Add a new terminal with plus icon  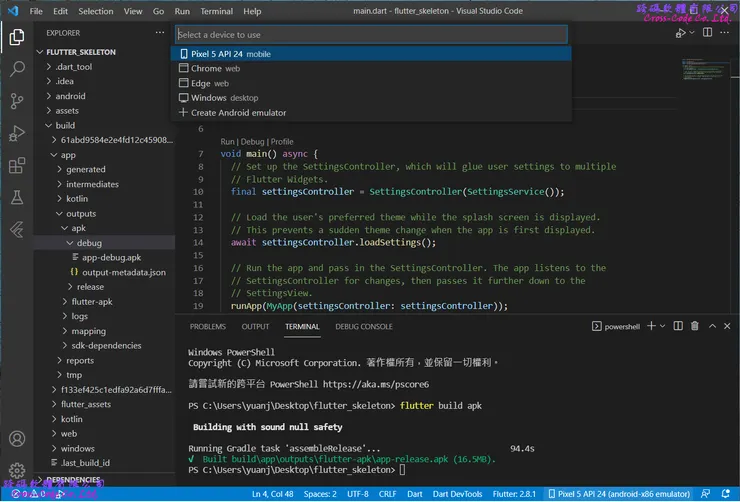coord(651,326)
